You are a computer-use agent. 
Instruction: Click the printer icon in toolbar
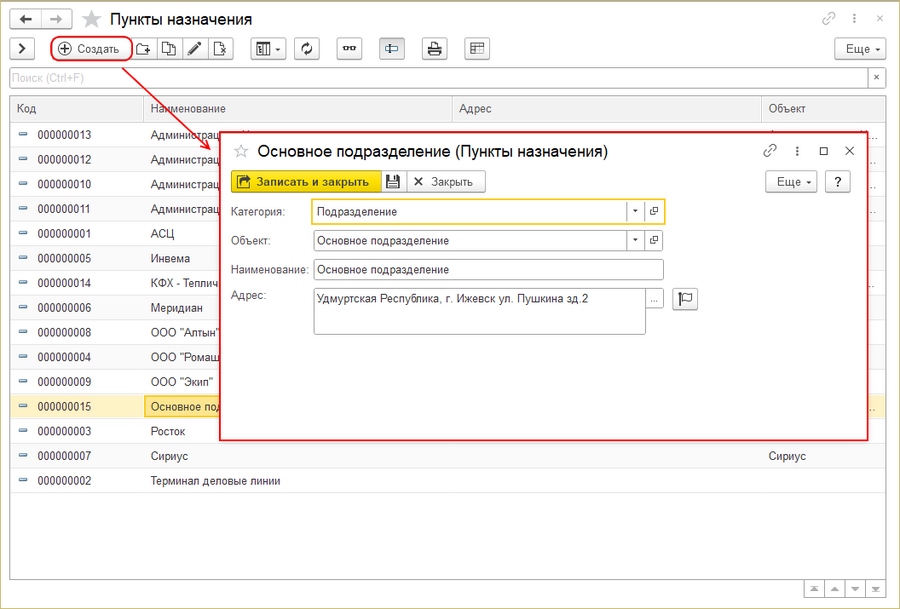435,49
